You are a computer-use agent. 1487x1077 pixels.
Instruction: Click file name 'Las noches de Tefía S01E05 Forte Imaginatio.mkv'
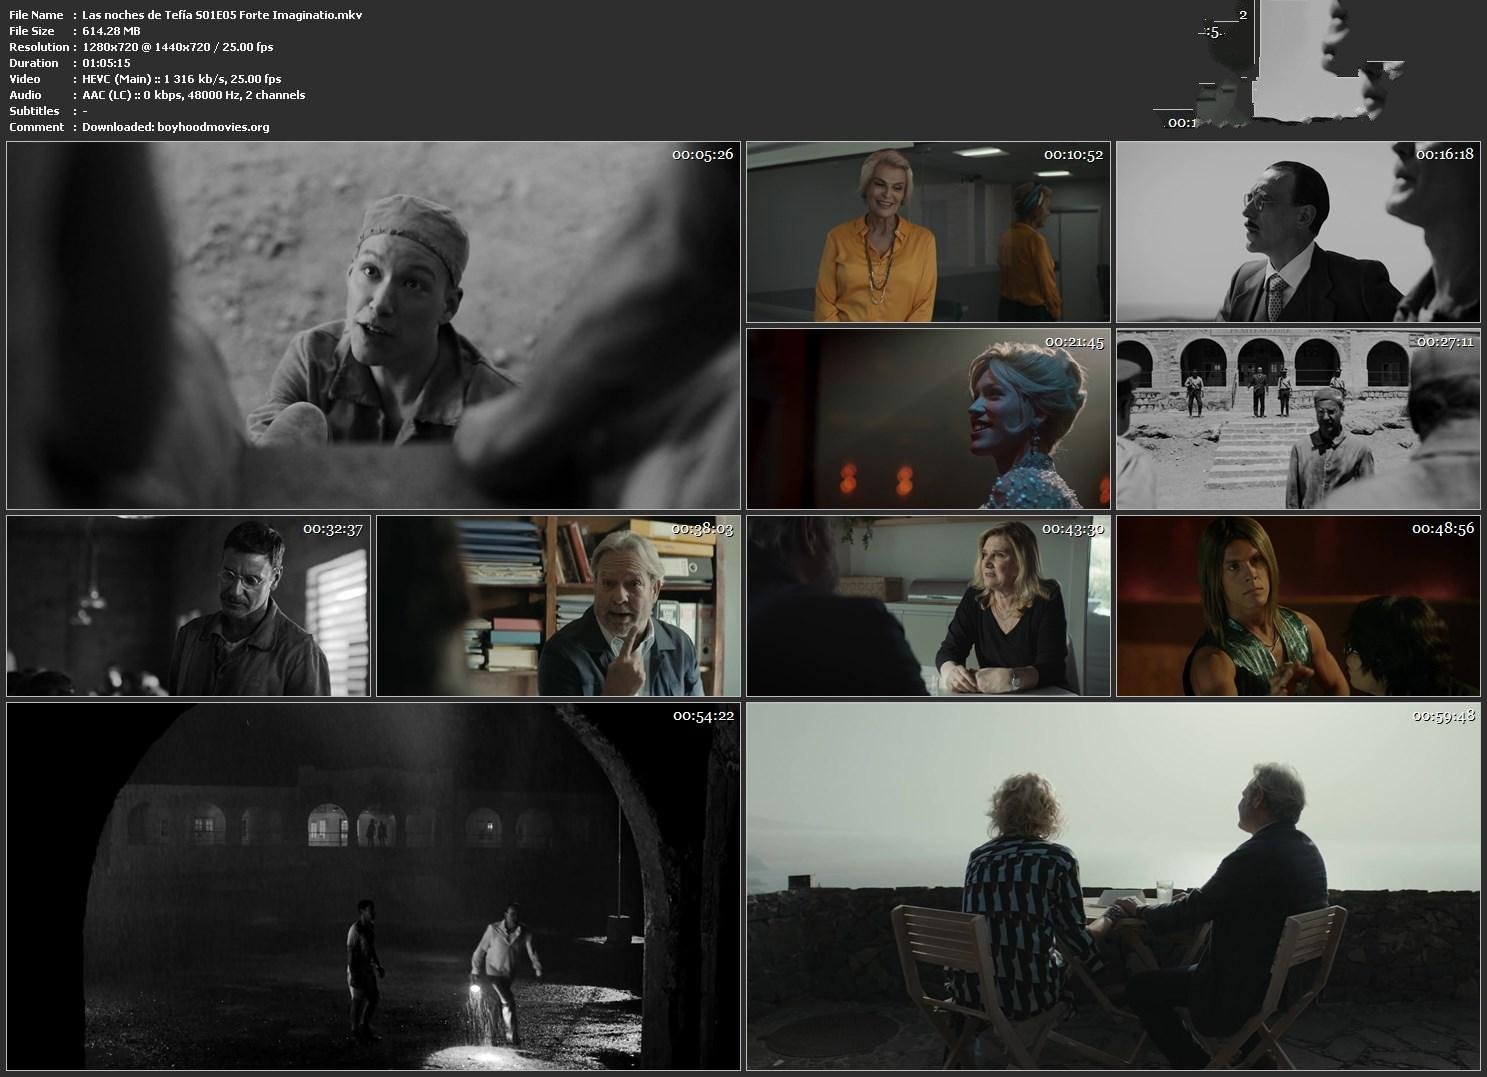click(222, 15)
